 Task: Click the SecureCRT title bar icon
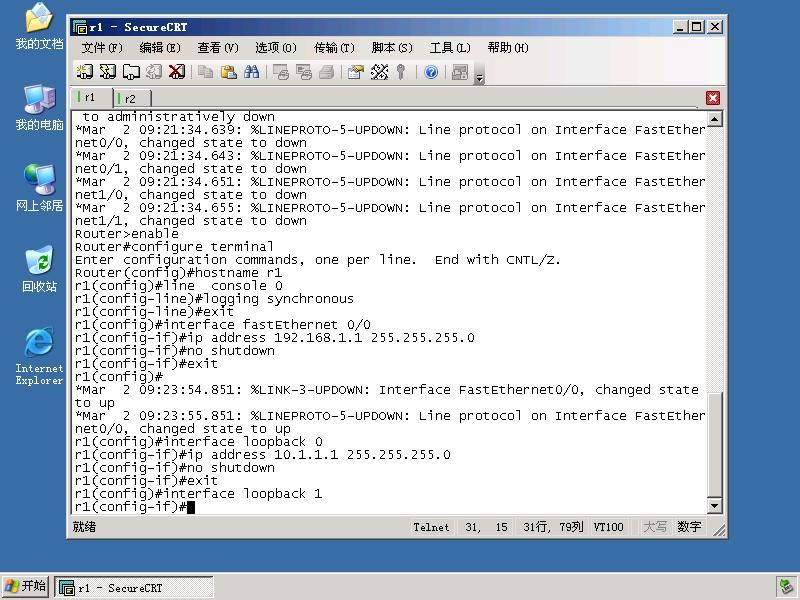click(x=80, y=27)
